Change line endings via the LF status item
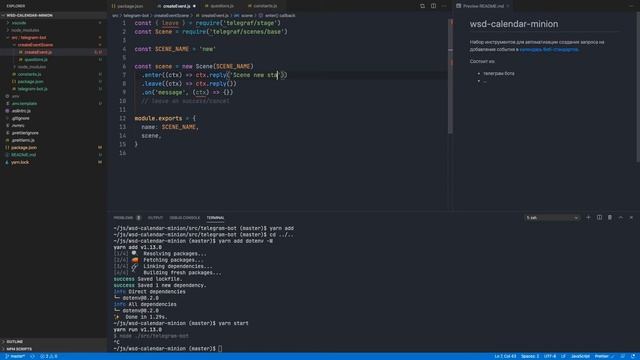 coord(564,356)
